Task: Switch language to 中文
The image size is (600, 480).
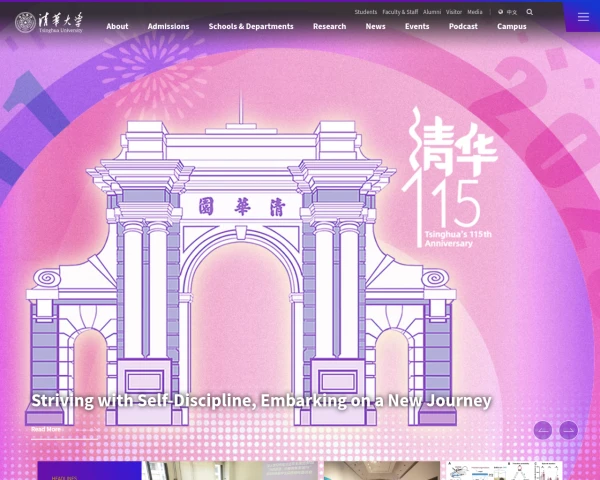Action: click(x=512, y=12)
